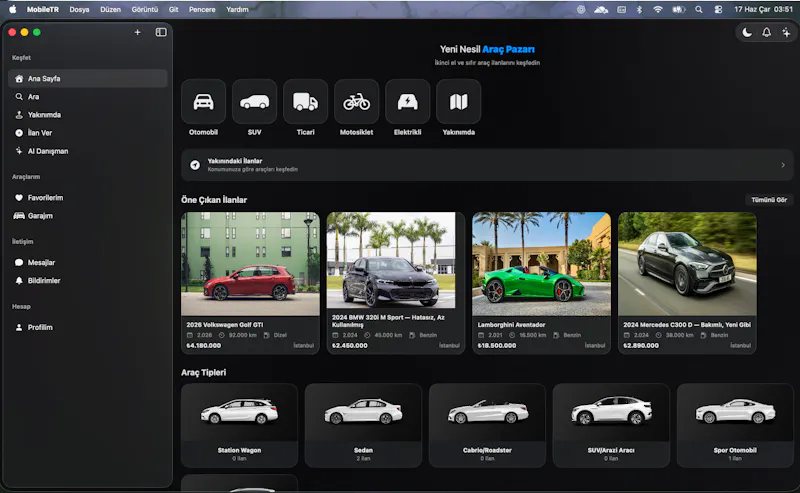The image size is (800, 493).
Task: Open the Motosiklet category icon
Action: point(356,102)
